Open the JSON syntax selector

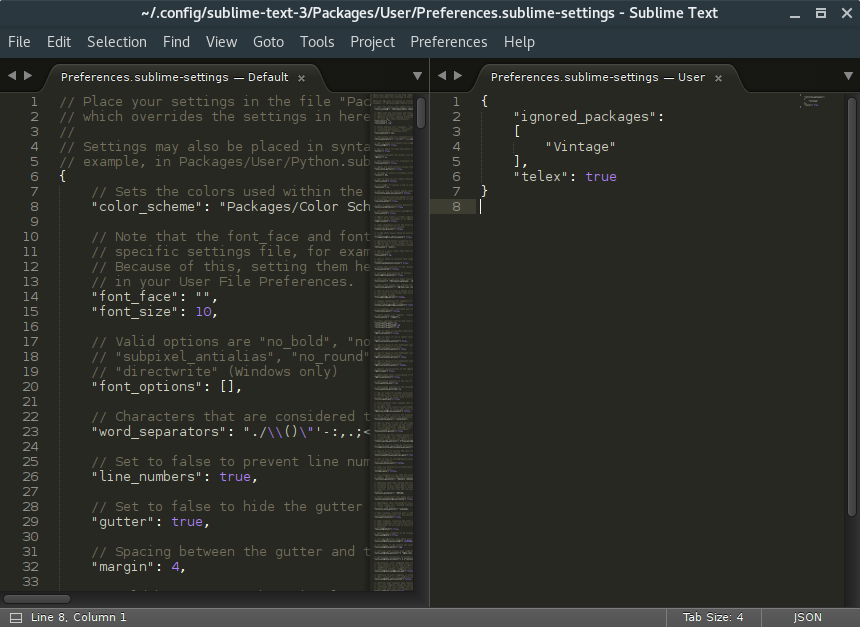point(806,617)
